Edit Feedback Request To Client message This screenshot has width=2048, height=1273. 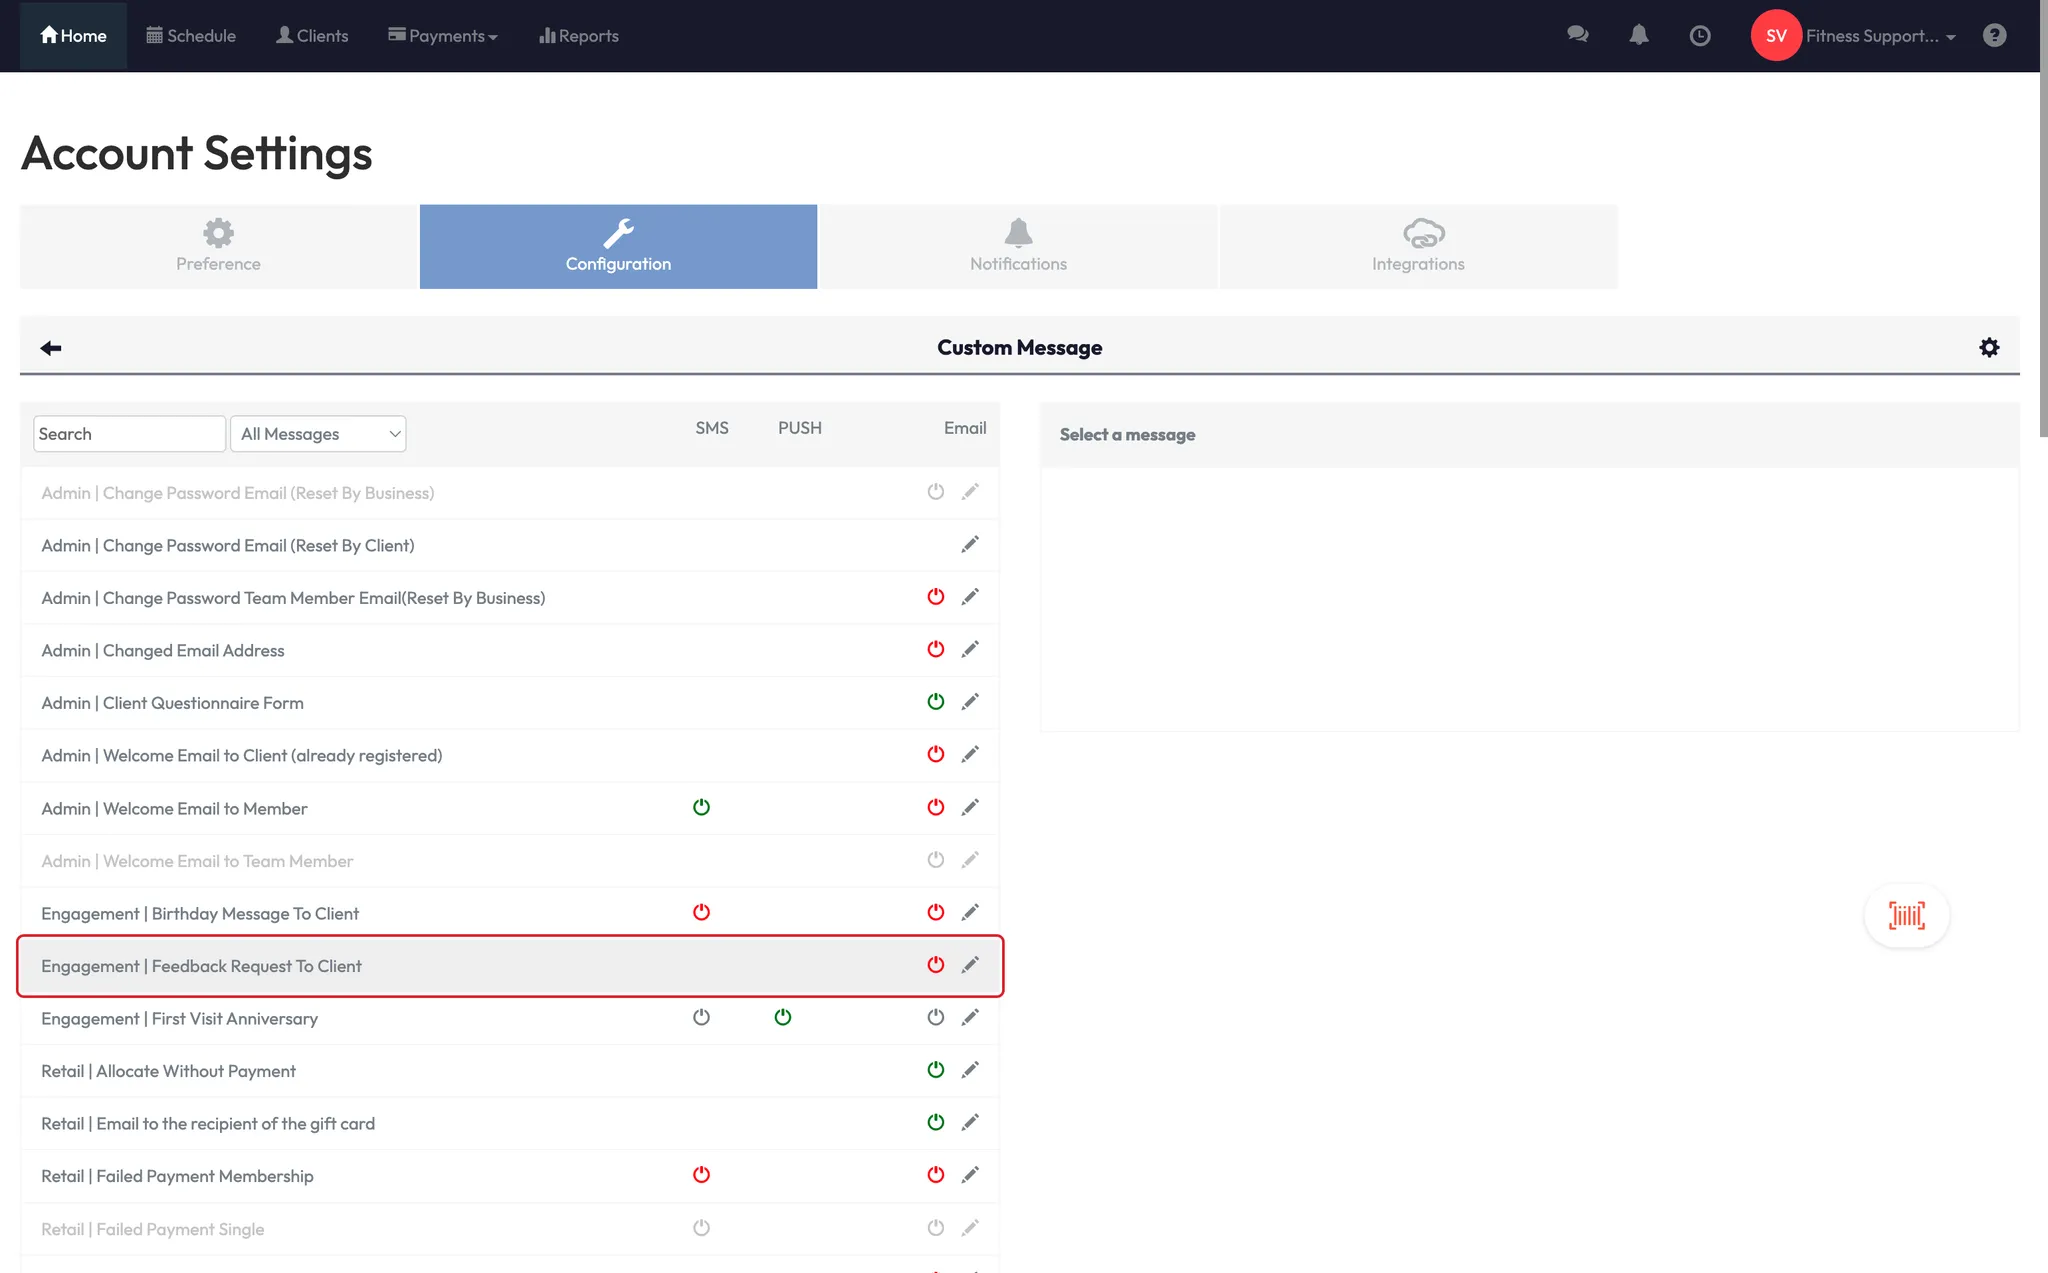click(969, 965)
